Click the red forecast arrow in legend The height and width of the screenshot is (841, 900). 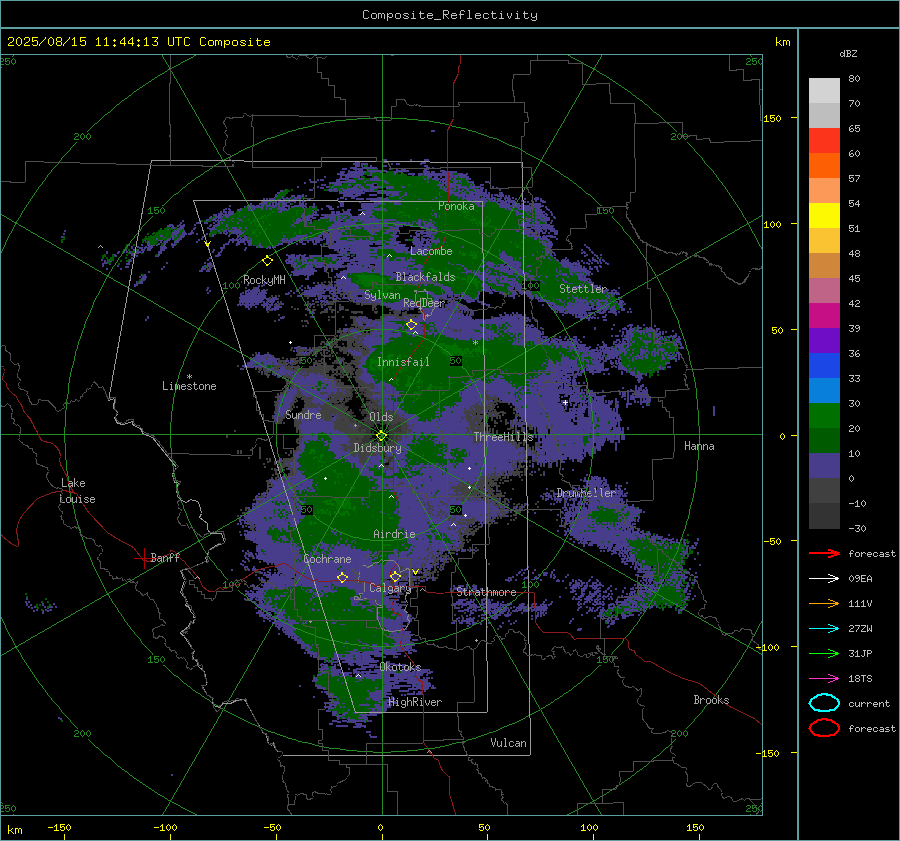[824, 553]
